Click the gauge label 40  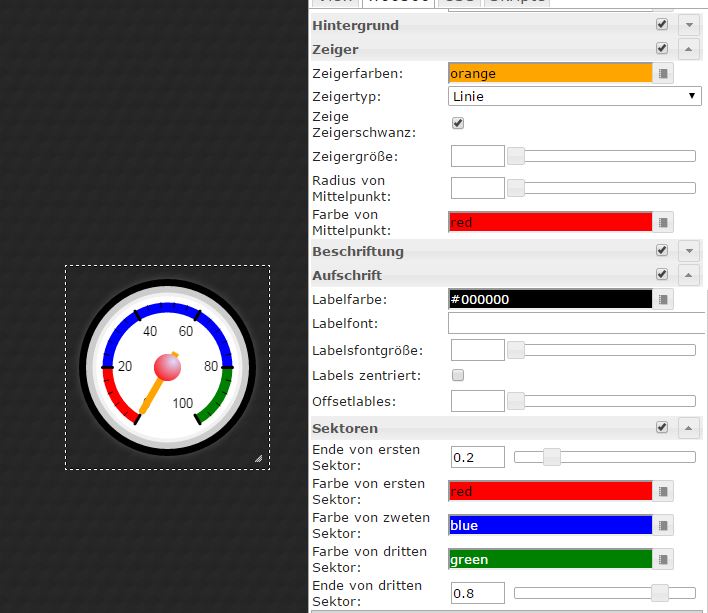(150, 331)
